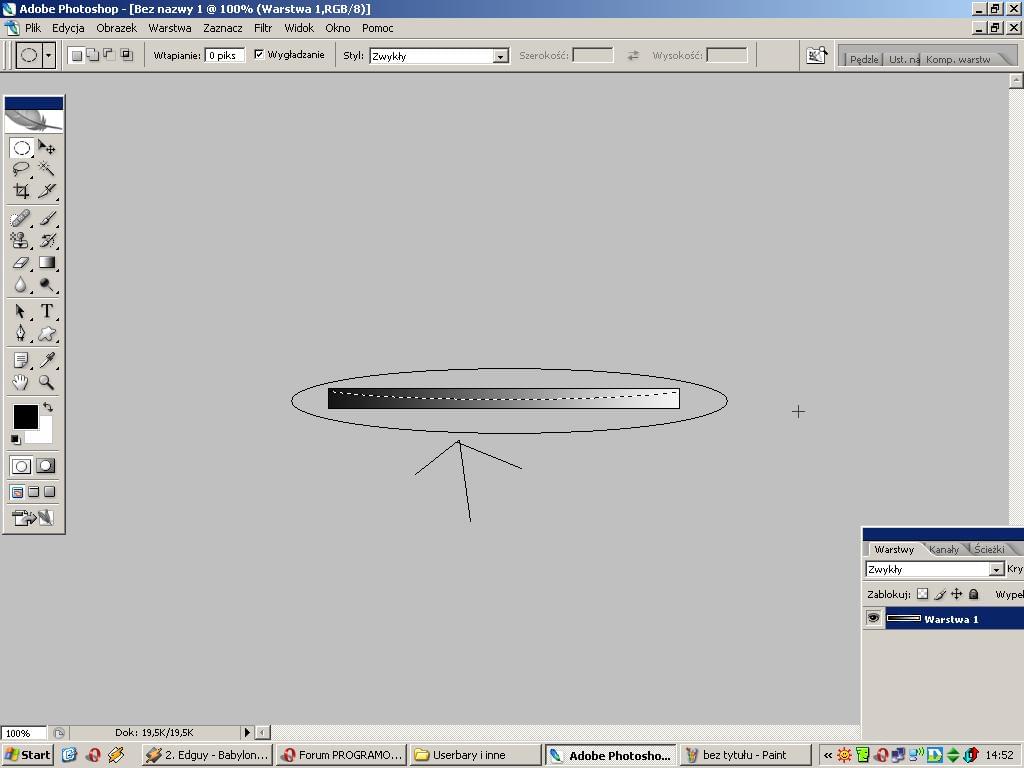
Task: Toggle the Wygładzanie checkbox
Action: [x=259, y=55]
